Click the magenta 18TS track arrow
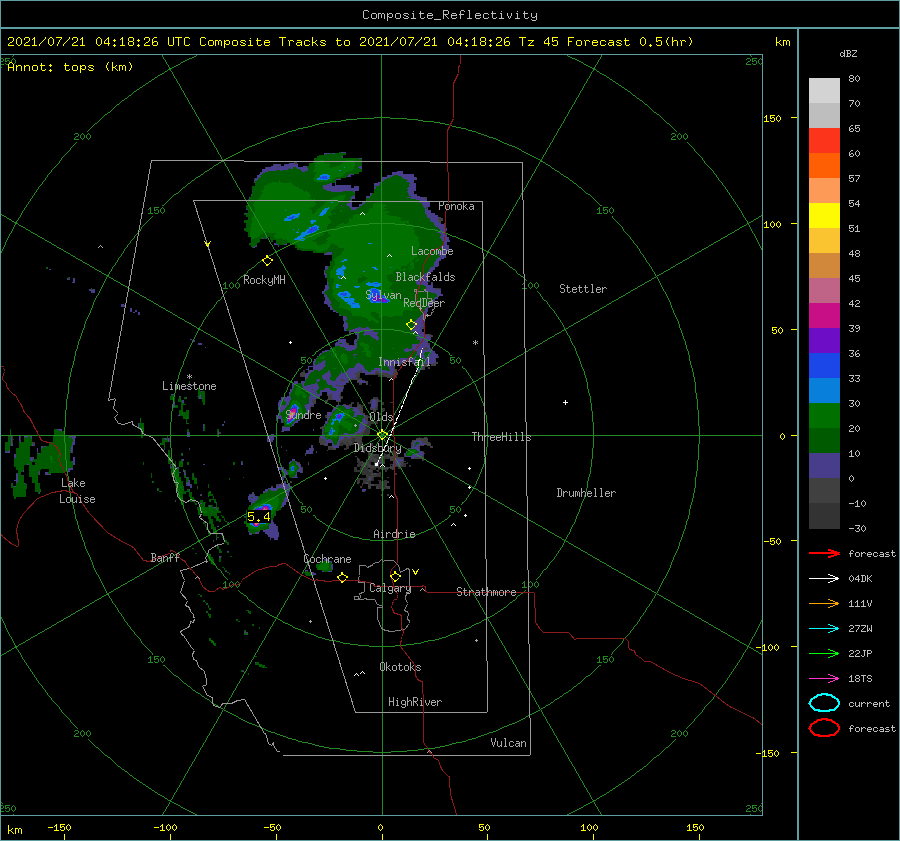 [x=824, y=679]
